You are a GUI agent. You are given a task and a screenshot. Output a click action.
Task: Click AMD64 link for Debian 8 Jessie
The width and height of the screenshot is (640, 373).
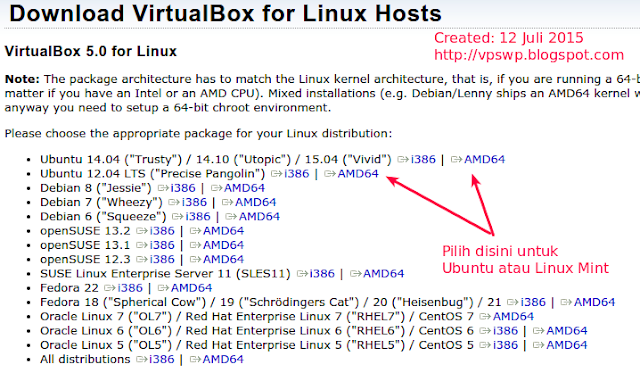[244, 188]
